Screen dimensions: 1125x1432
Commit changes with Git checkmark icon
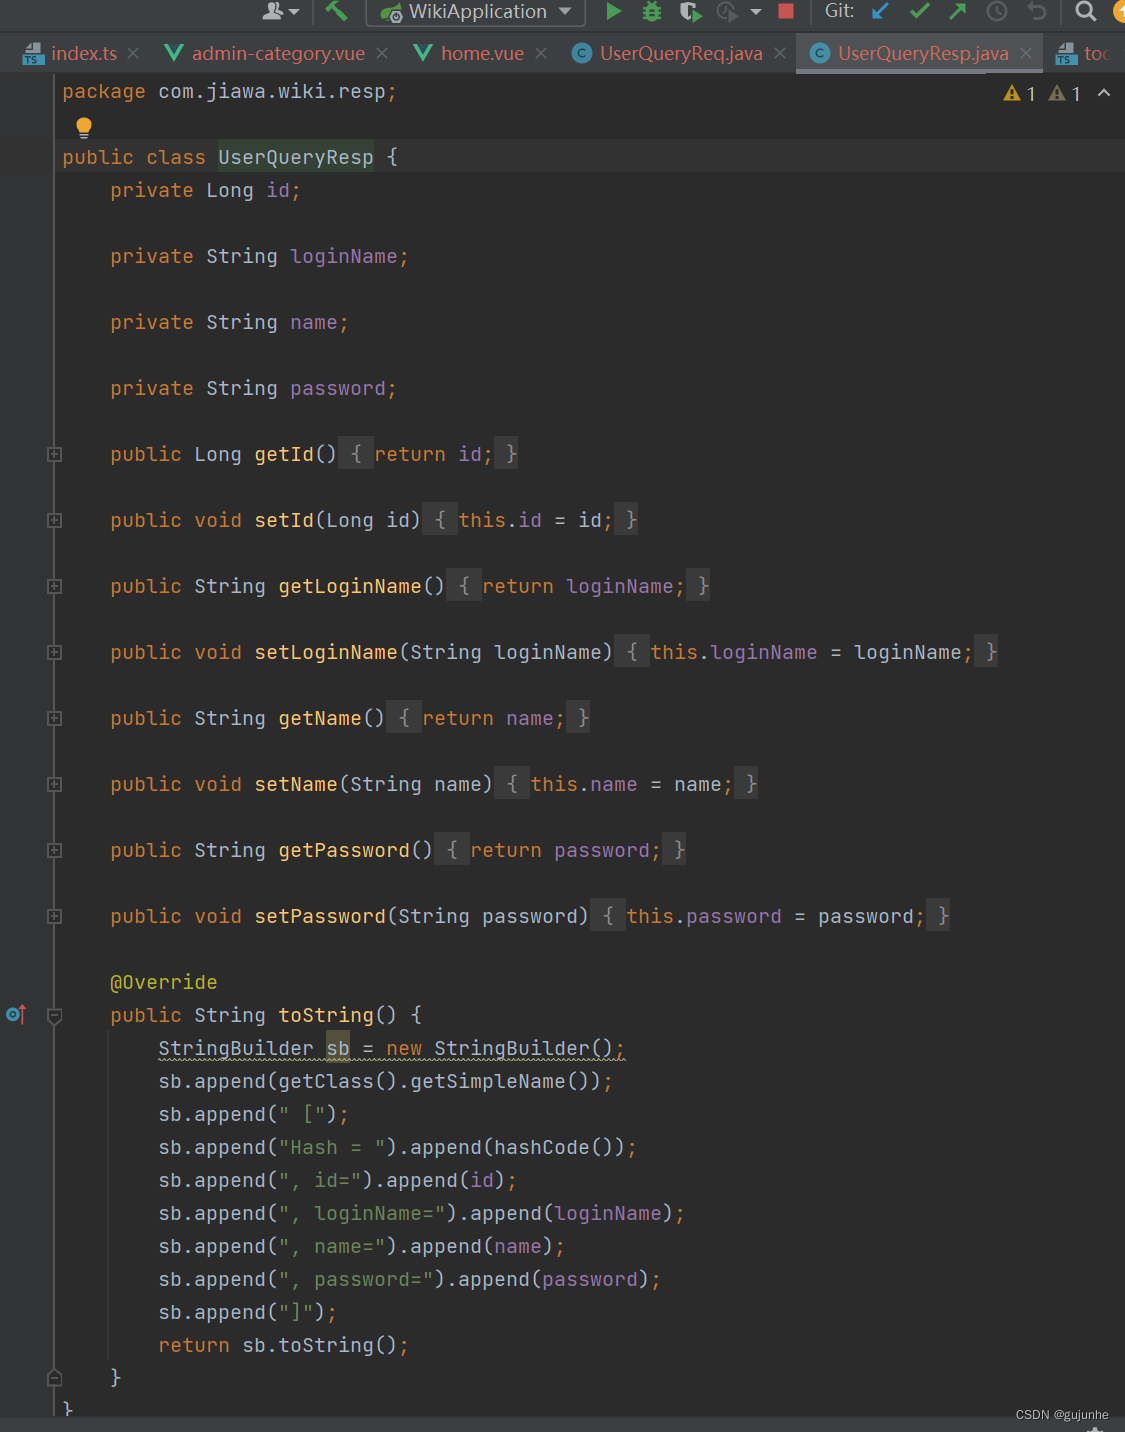pos(920,11)
